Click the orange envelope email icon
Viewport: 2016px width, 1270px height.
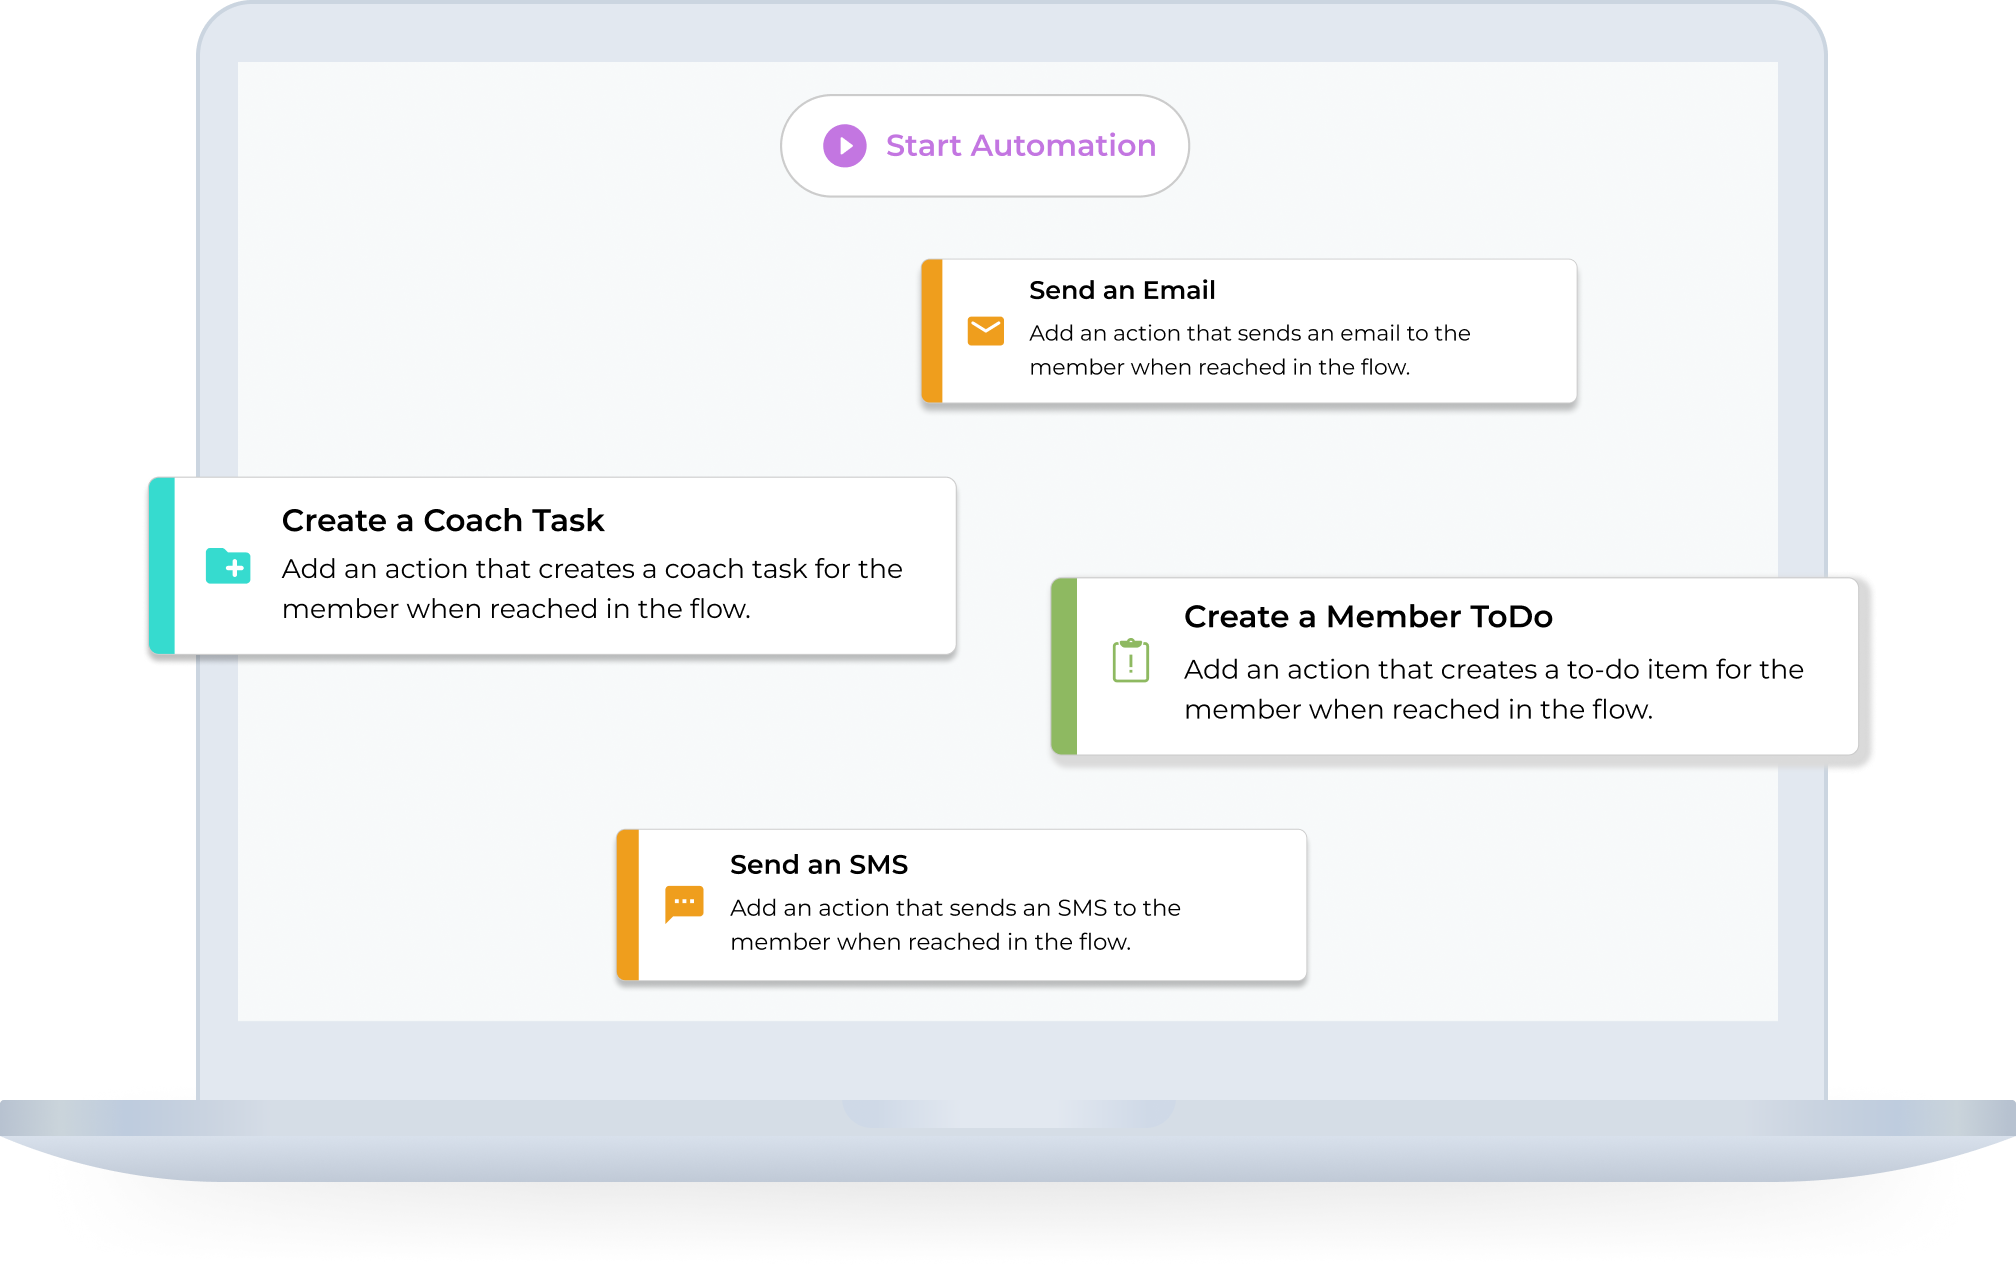[985, 331]
